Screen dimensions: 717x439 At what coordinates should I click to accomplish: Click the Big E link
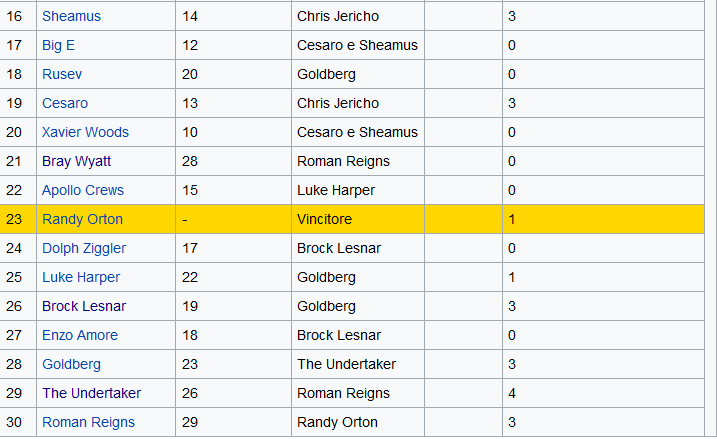coord(59,45)
